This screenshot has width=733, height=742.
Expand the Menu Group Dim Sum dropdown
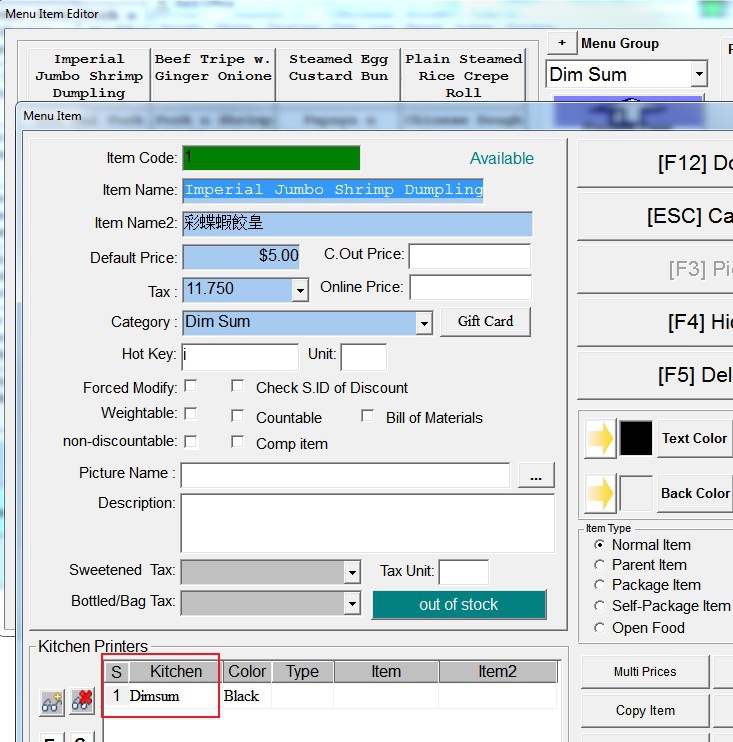(x=699, y=74)
